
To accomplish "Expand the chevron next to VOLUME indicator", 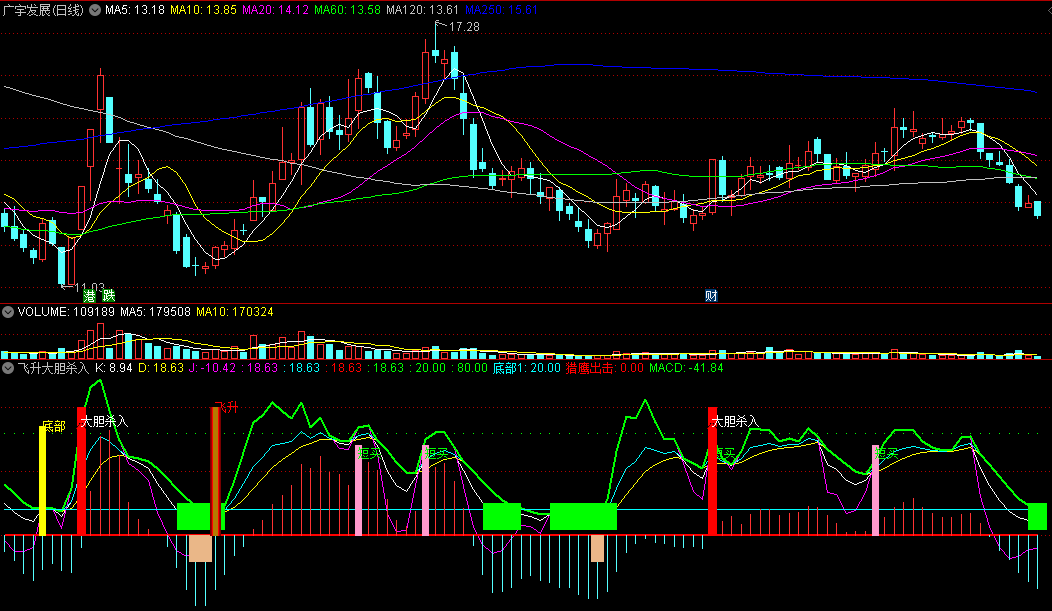I will point(8,312).
